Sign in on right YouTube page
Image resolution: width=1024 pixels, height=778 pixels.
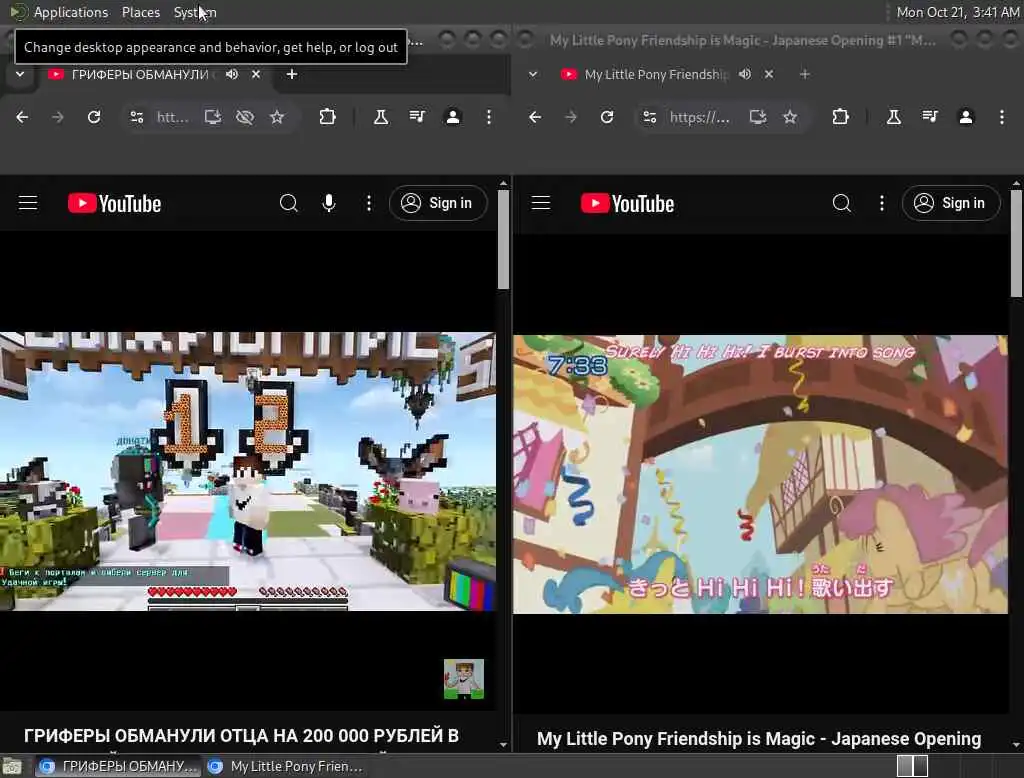click(951, 203)
